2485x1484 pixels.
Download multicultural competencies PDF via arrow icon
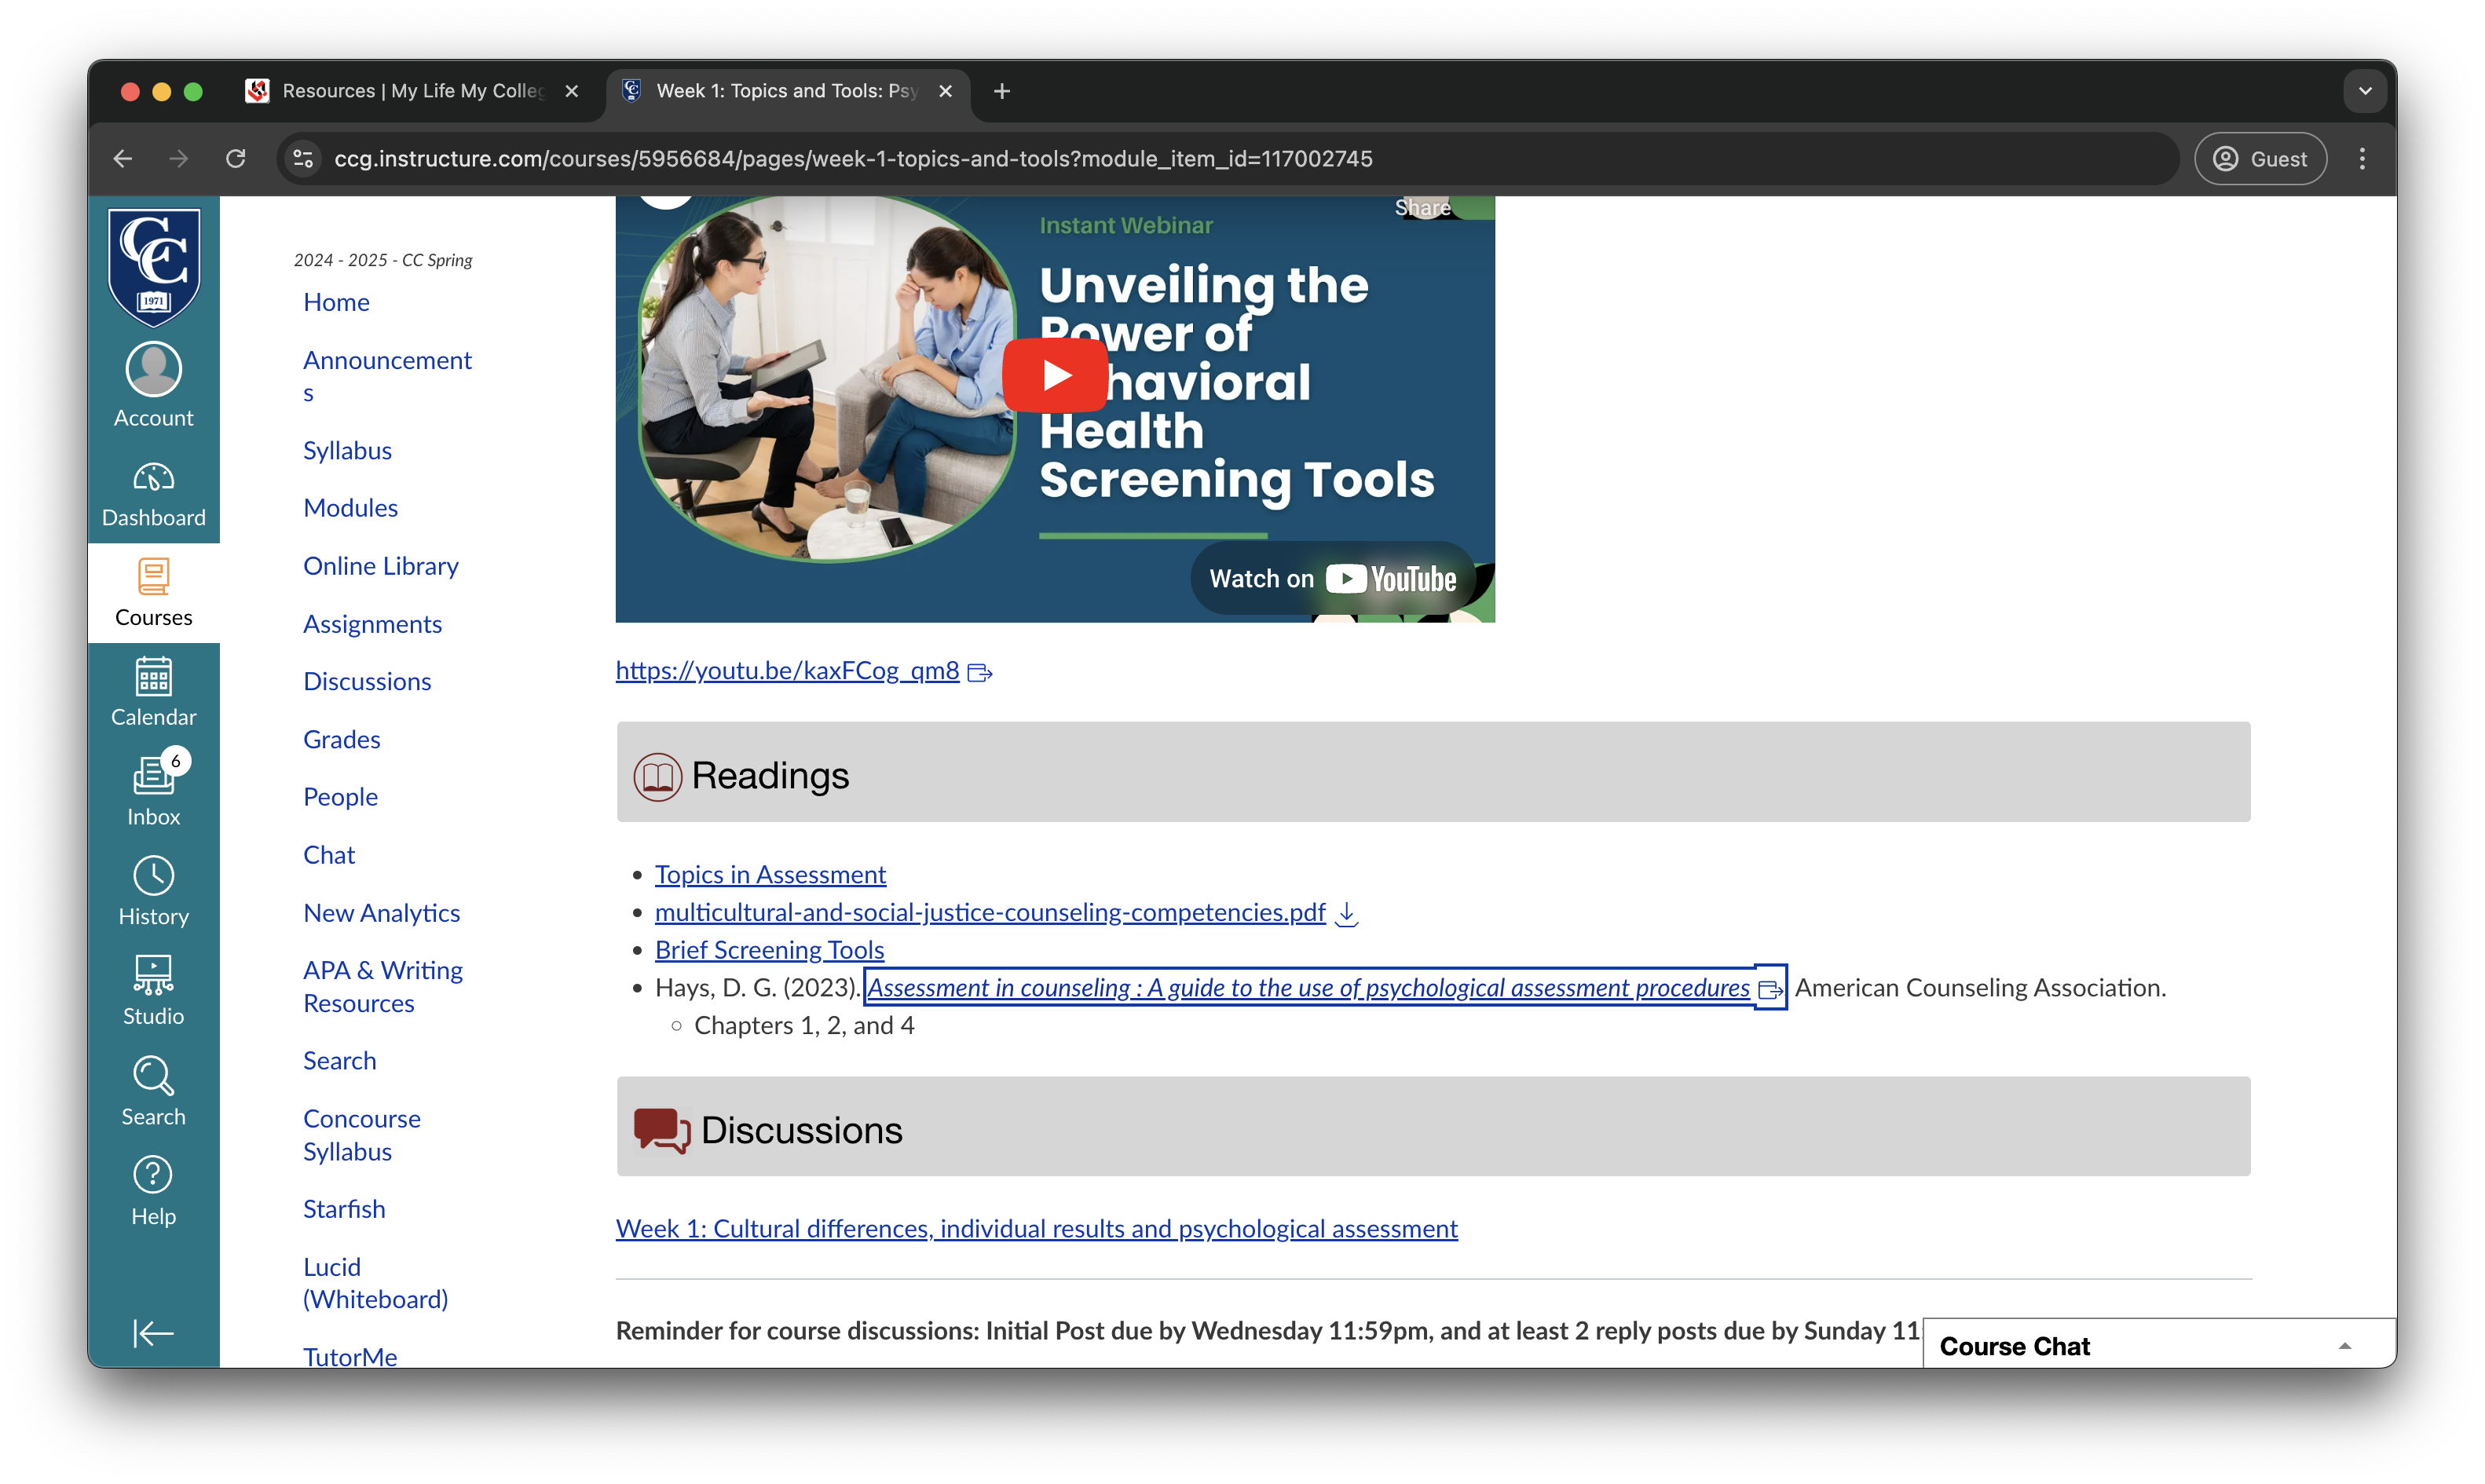[1347, 913]
